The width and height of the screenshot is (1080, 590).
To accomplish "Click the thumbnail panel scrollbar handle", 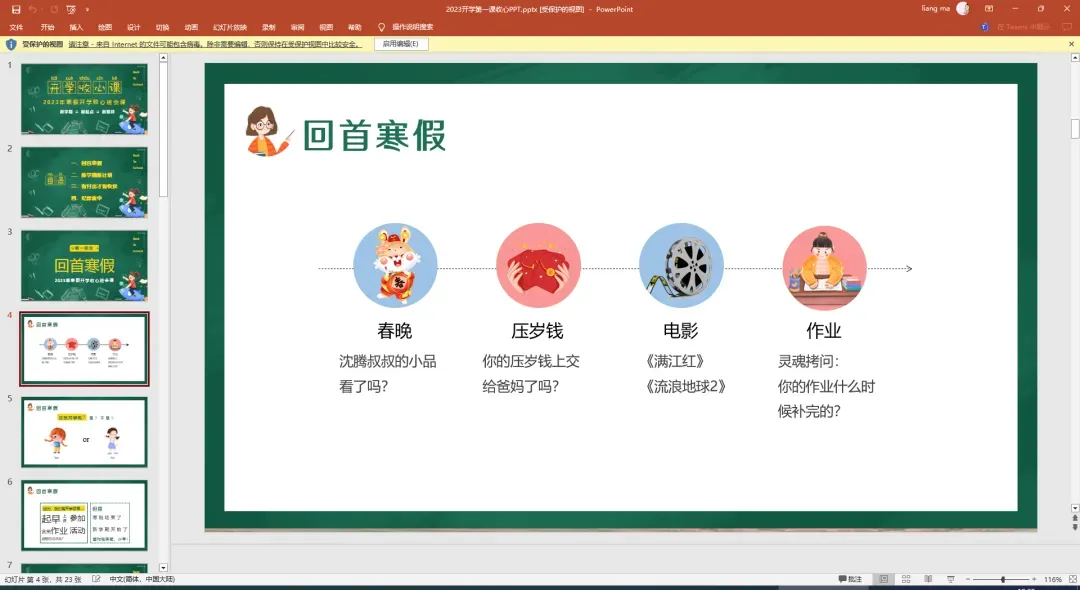I will (163, 129).
